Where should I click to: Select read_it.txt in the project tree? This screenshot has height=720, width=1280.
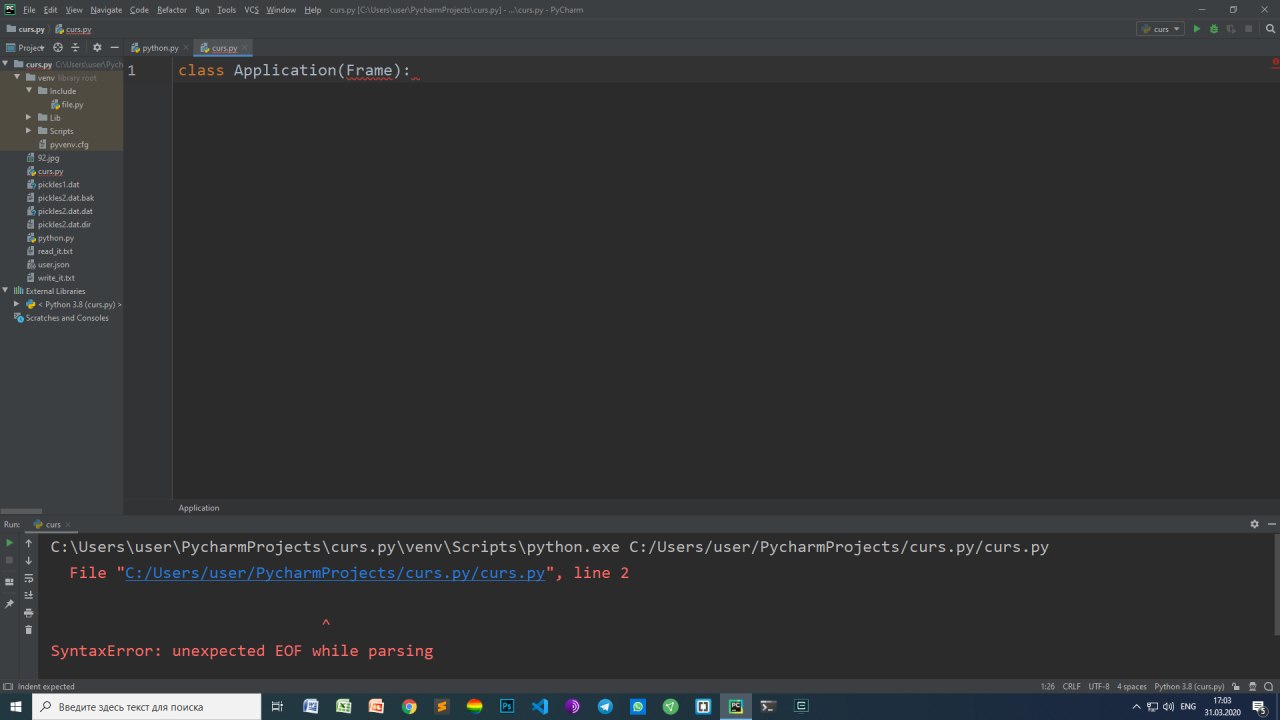point(49,251)
